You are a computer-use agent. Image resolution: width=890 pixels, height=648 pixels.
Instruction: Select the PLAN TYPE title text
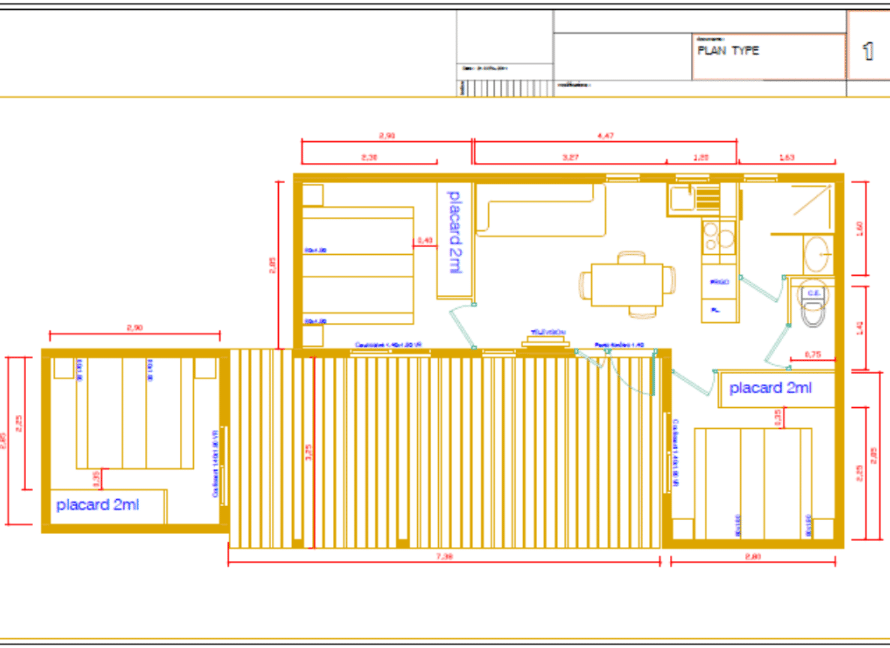point(727,50)
